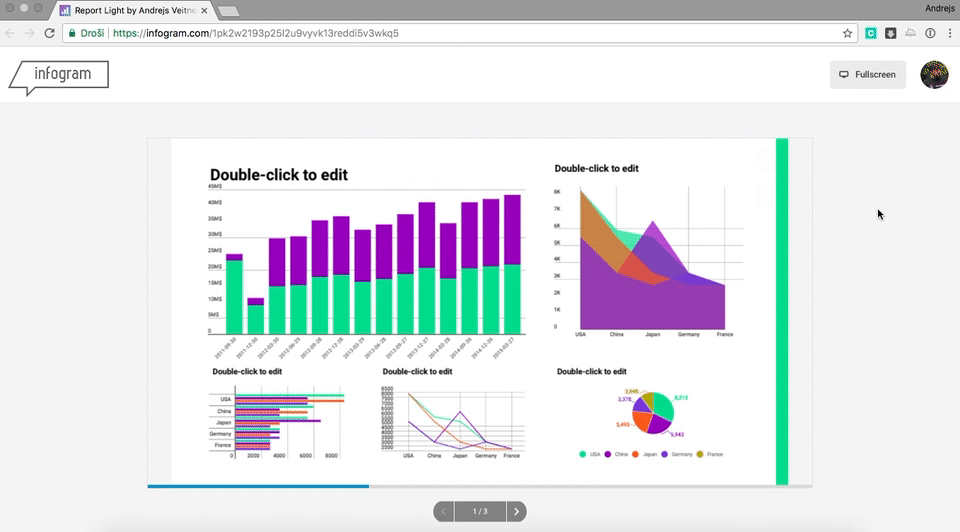
Task: Click the infogram logo
Action: 58,76
